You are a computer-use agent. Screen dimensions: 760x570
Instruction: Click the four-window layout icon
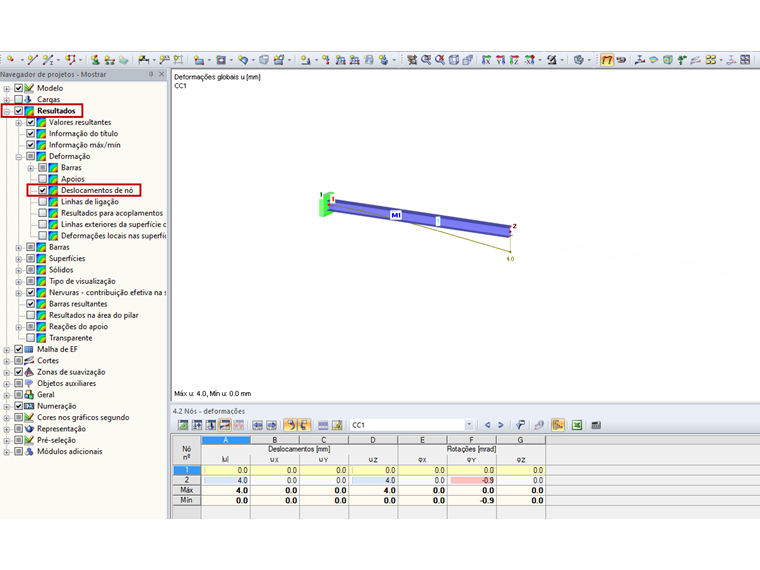click(745, 60)
